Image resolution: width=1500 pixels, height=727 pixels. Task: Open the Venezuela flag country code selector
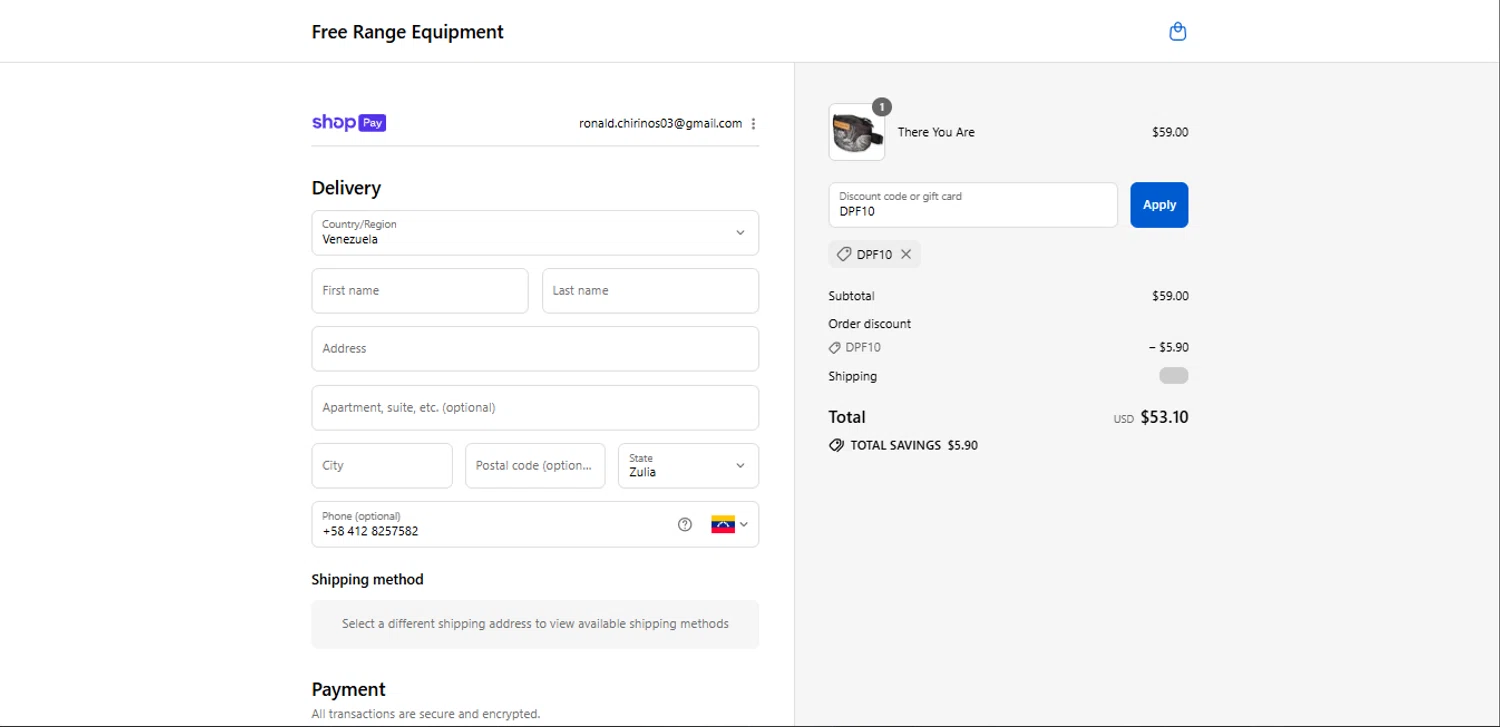pyautogui.click(x=730, y=524)
